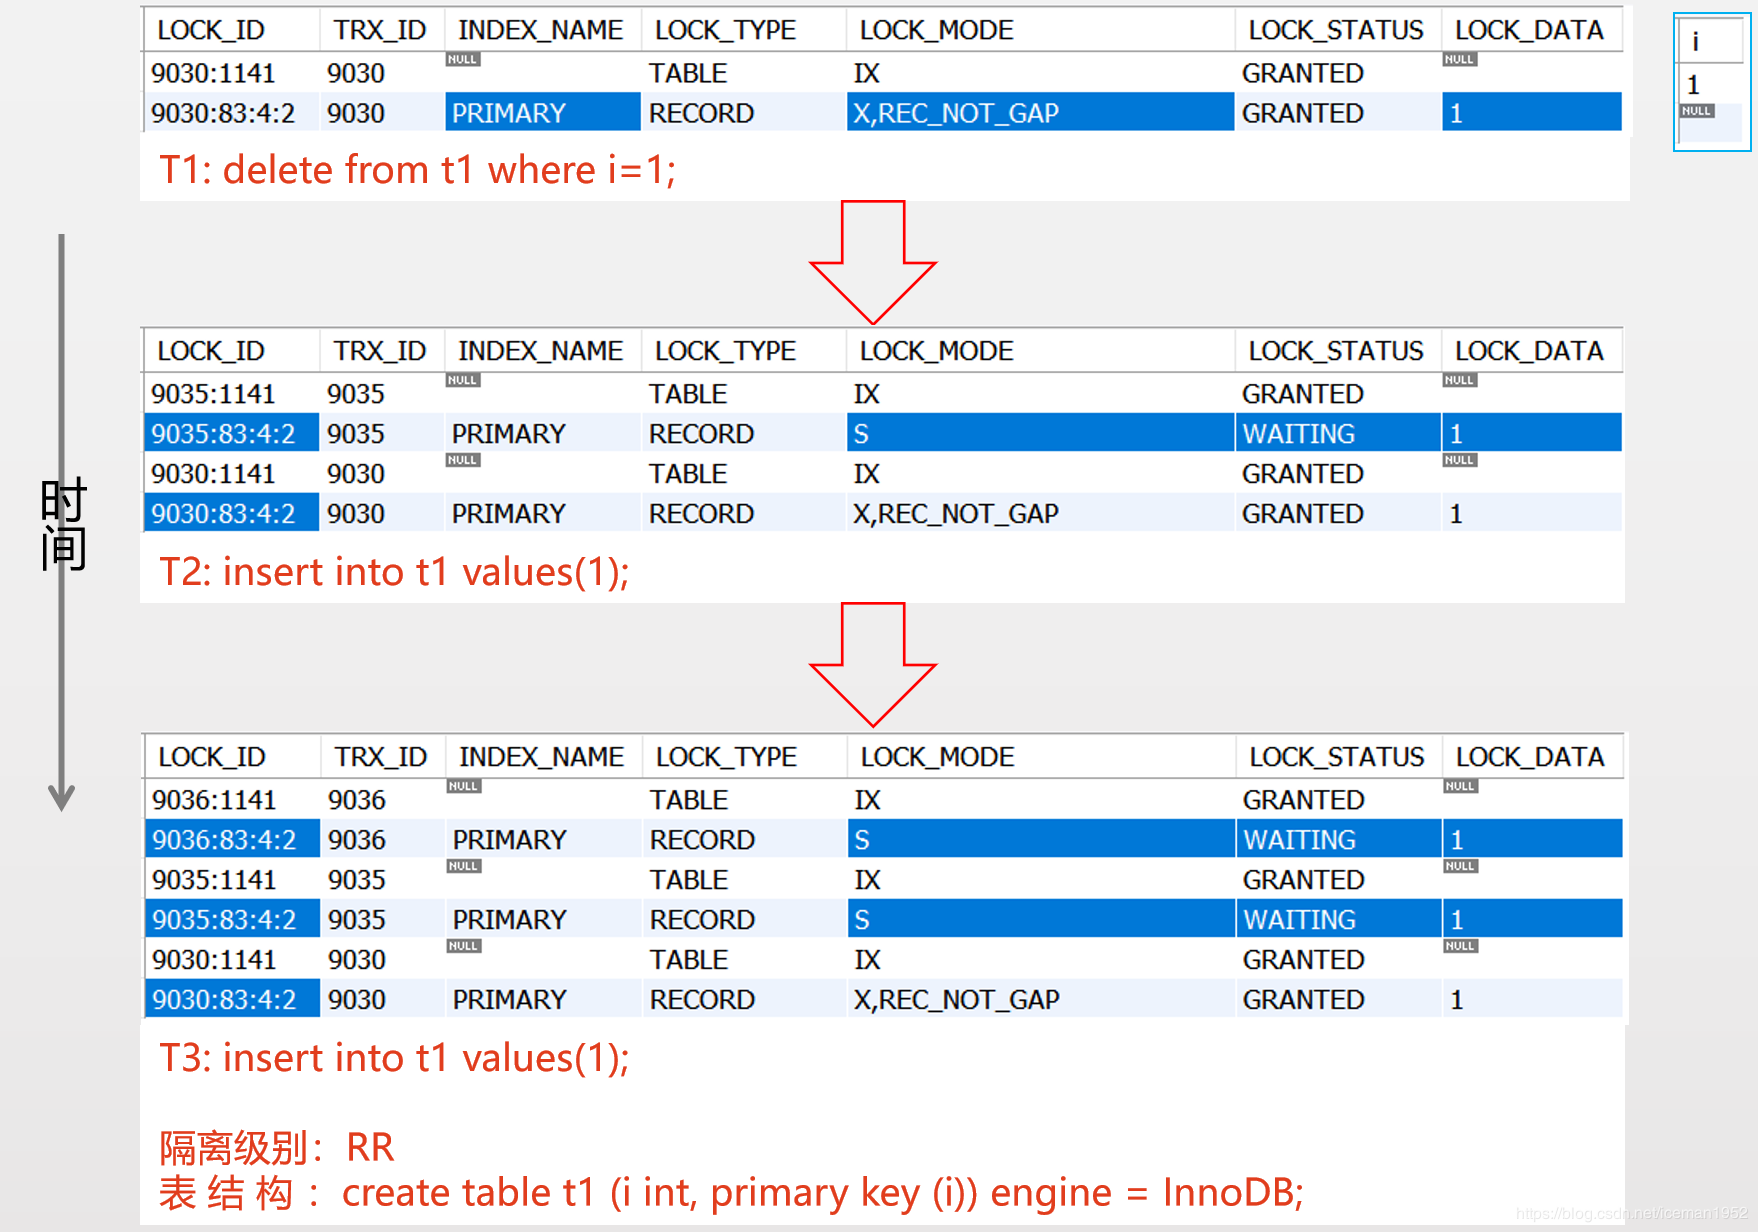This screenshot has width=1758, height=1232.
Task: Select X,REC_NOT_GAP cell in middle table
Action: tap(1040, 513)
